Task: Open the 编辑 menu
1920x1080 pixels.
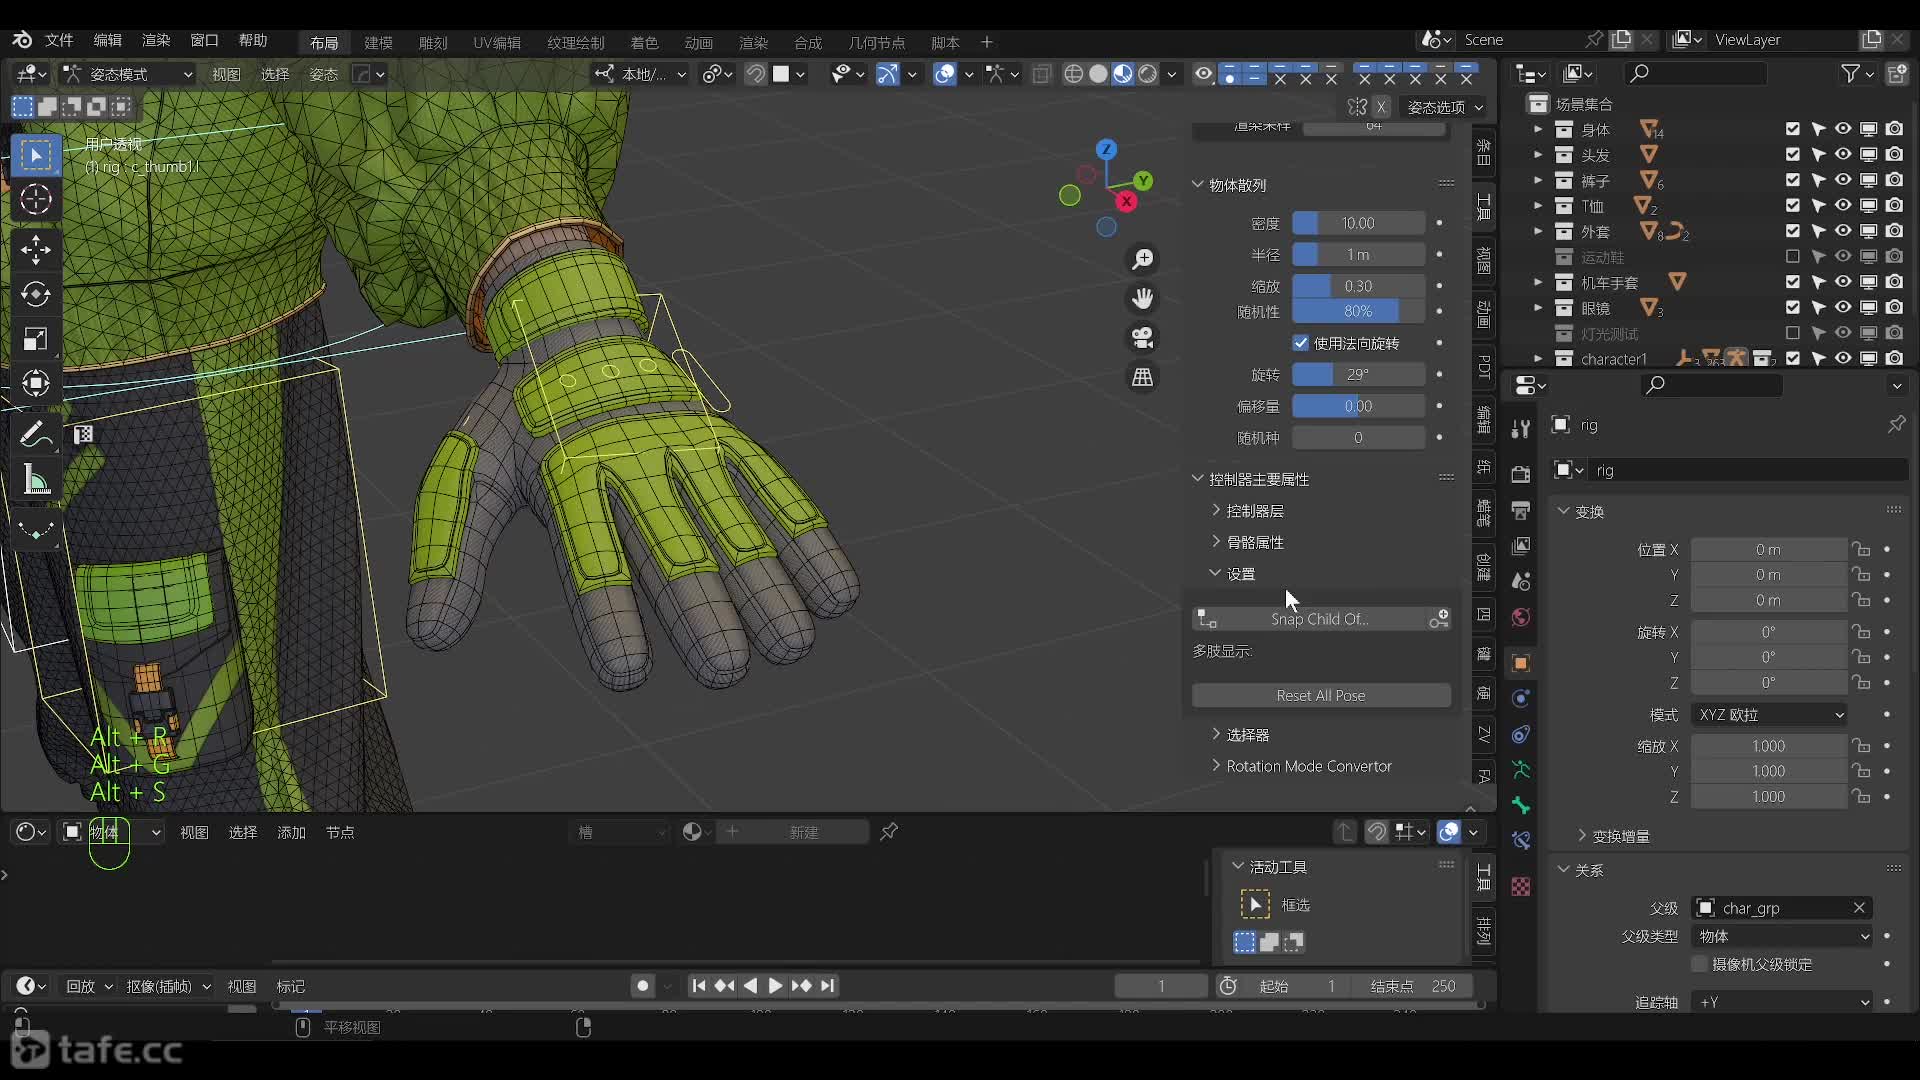Action: point(107,40)
